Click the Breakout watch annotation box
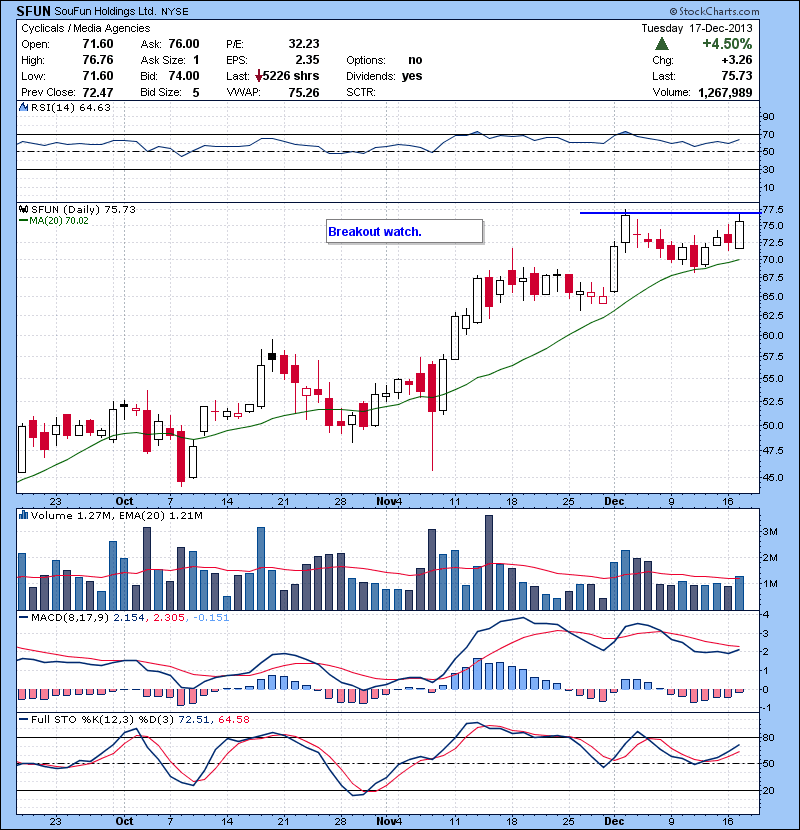The width and height of the screenshot is (800, 830). pos(405,231)
